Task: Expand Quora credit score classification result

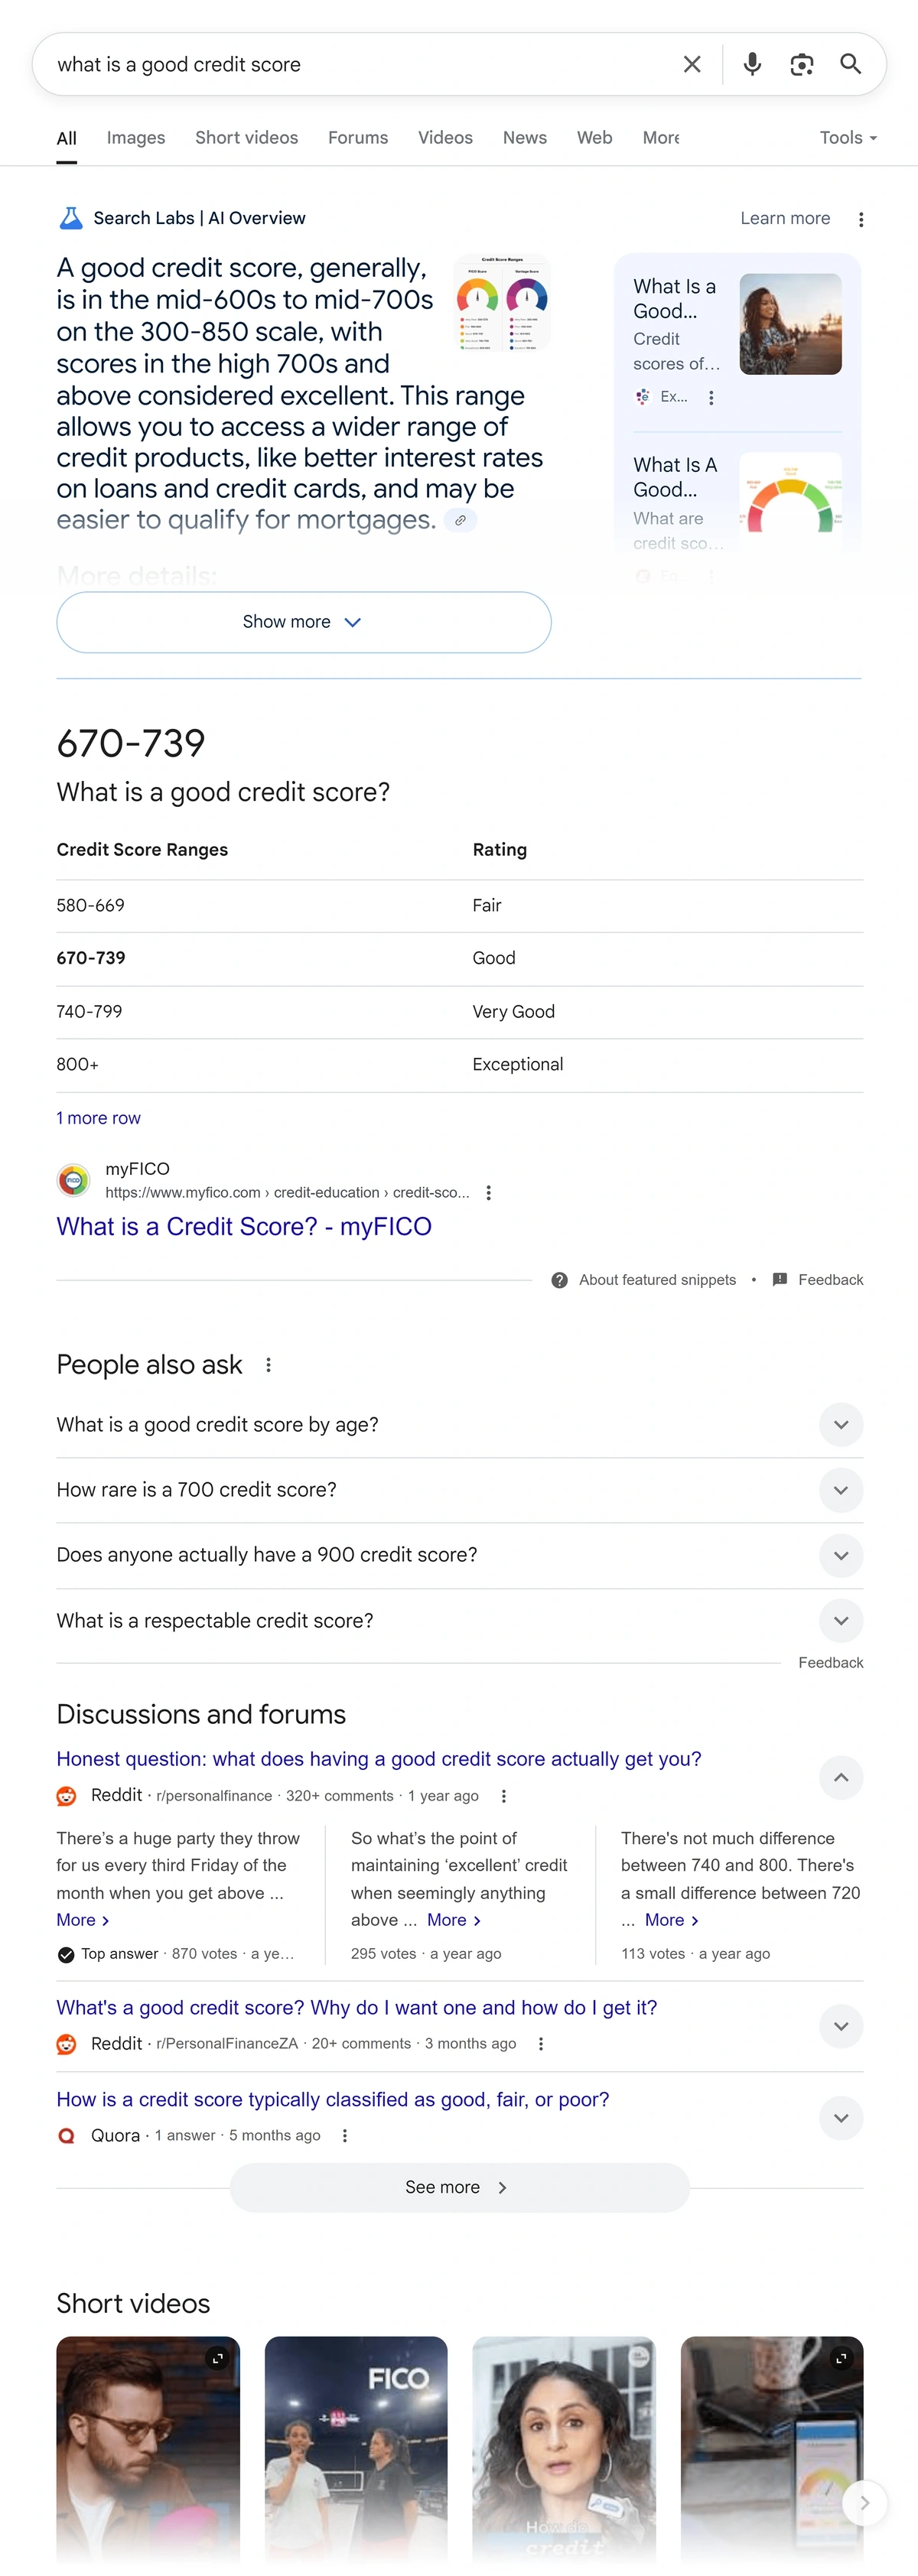Action: tap(841, 2118)
